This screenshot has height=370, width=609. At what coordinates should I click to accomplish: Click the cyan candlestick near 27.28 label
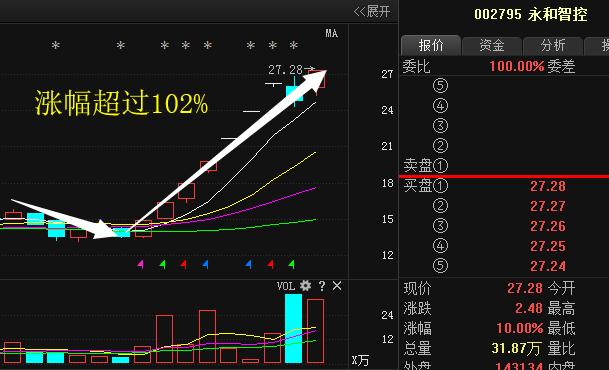pos(294,93)
